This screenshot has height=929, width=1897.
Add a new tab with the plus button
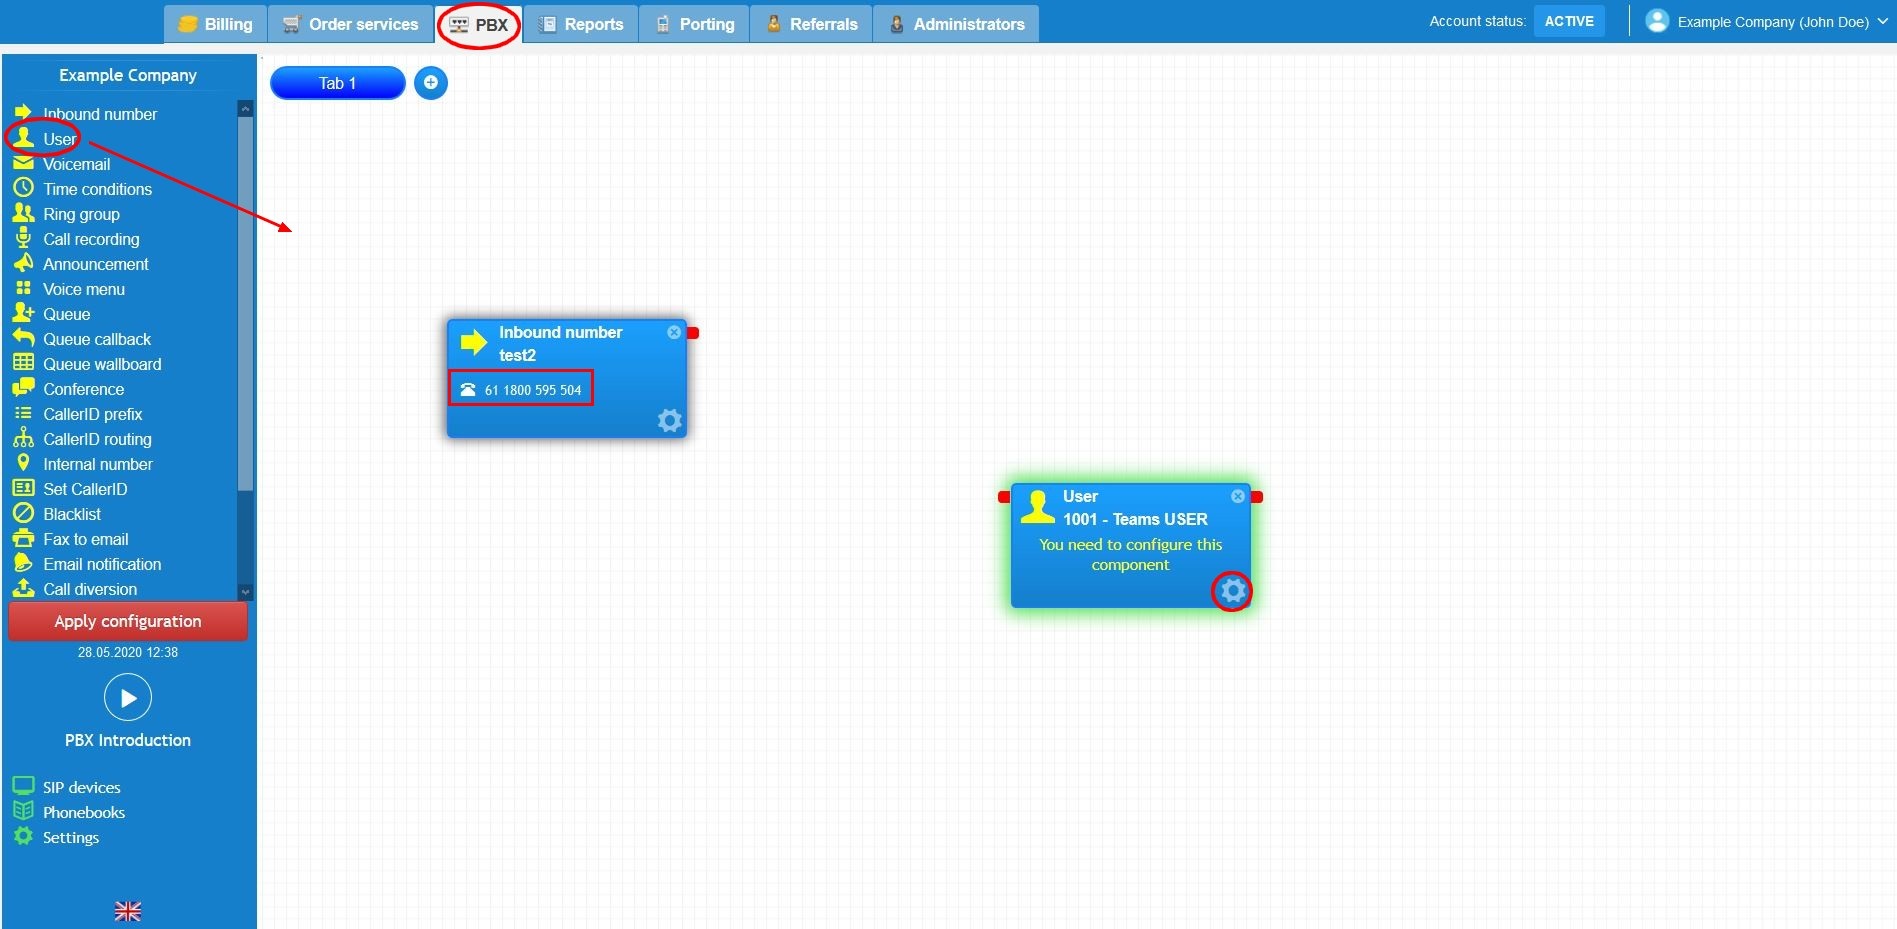coord(431,82)
